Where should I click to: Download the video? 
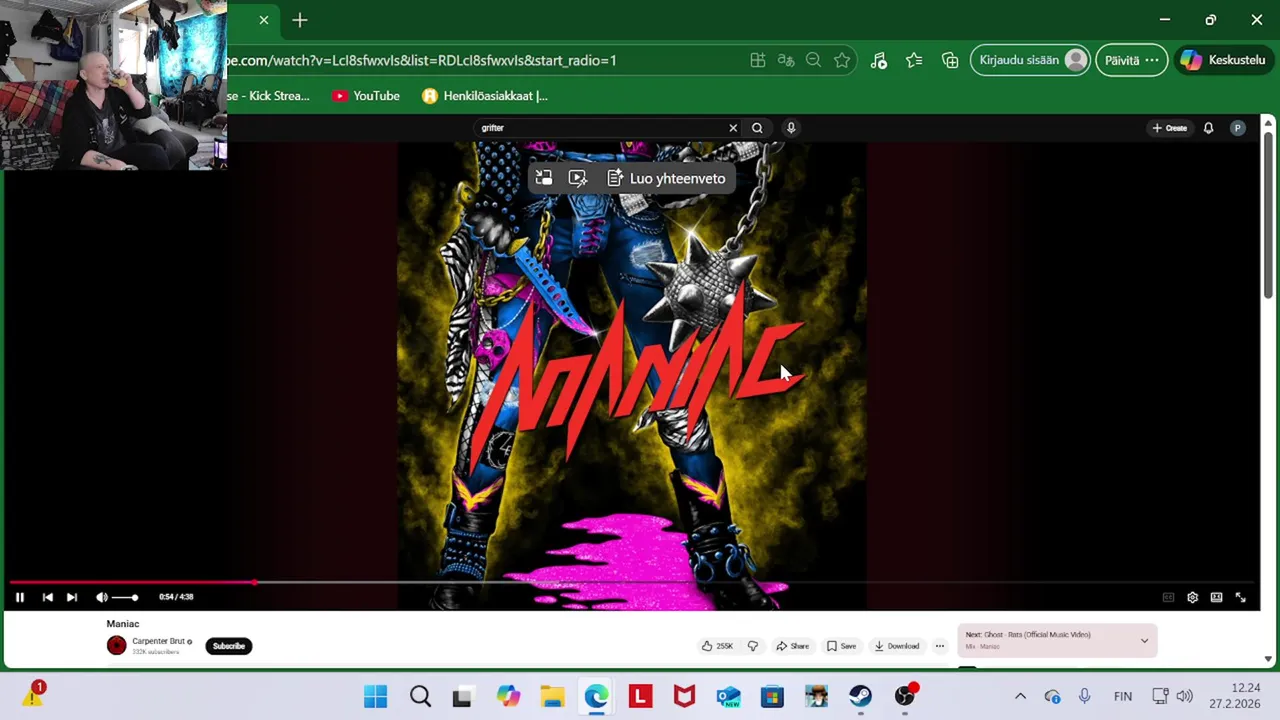897,646
